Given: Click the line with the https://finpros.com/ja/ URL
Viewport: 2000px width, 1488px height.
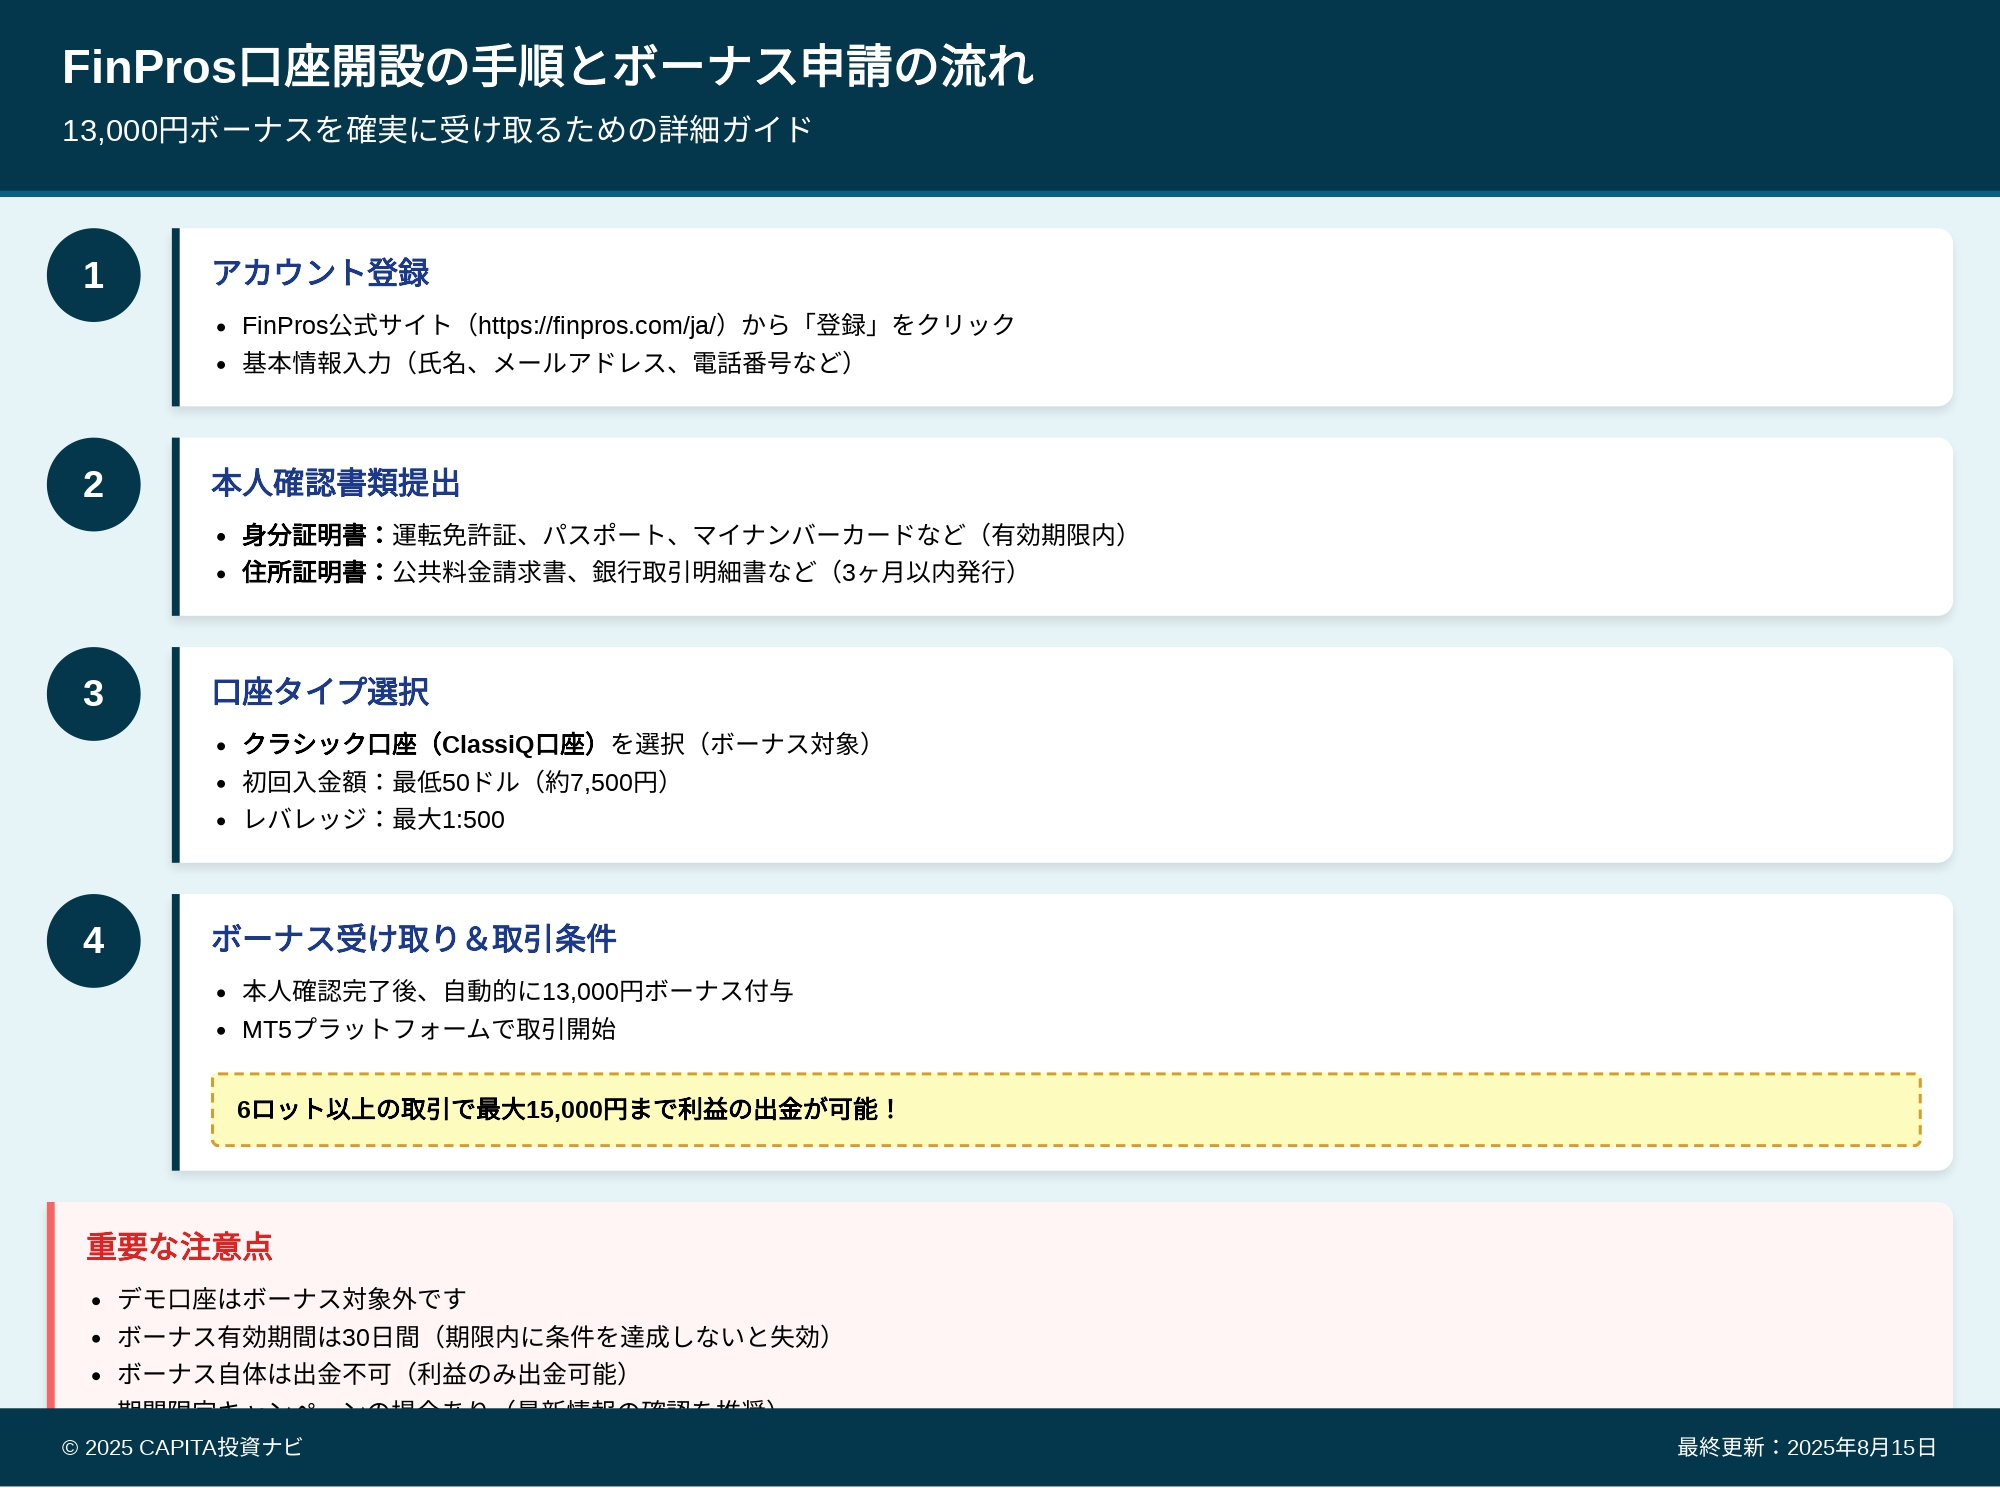Looking at the screenshot, I should click(x=629, y=325).
